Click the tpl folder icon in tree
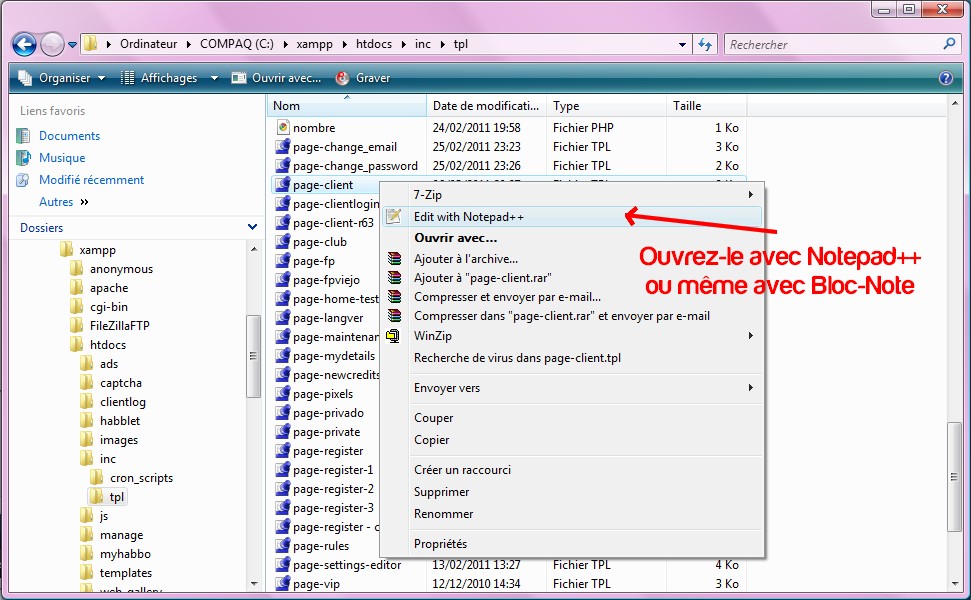971x600 pixels. click(x=97, y=497)
